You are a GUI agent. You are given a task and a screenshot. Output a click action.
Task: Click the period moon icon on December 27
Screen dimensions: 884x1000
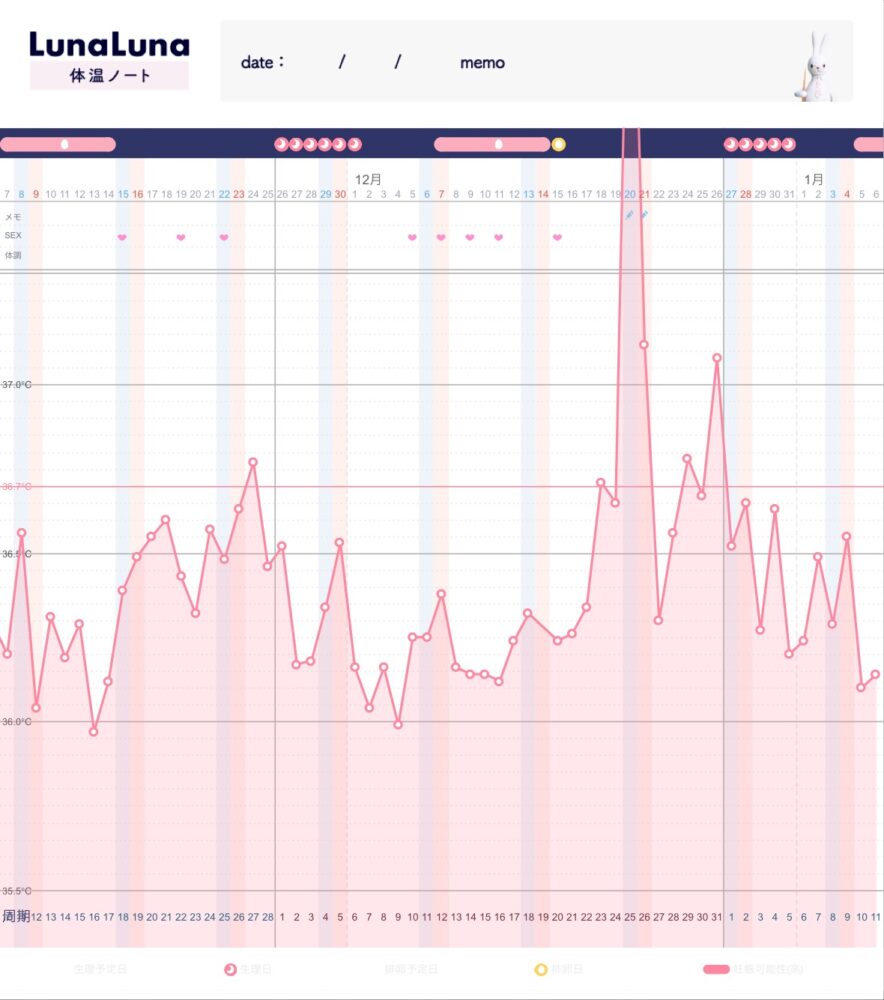(x=730, y=144)
